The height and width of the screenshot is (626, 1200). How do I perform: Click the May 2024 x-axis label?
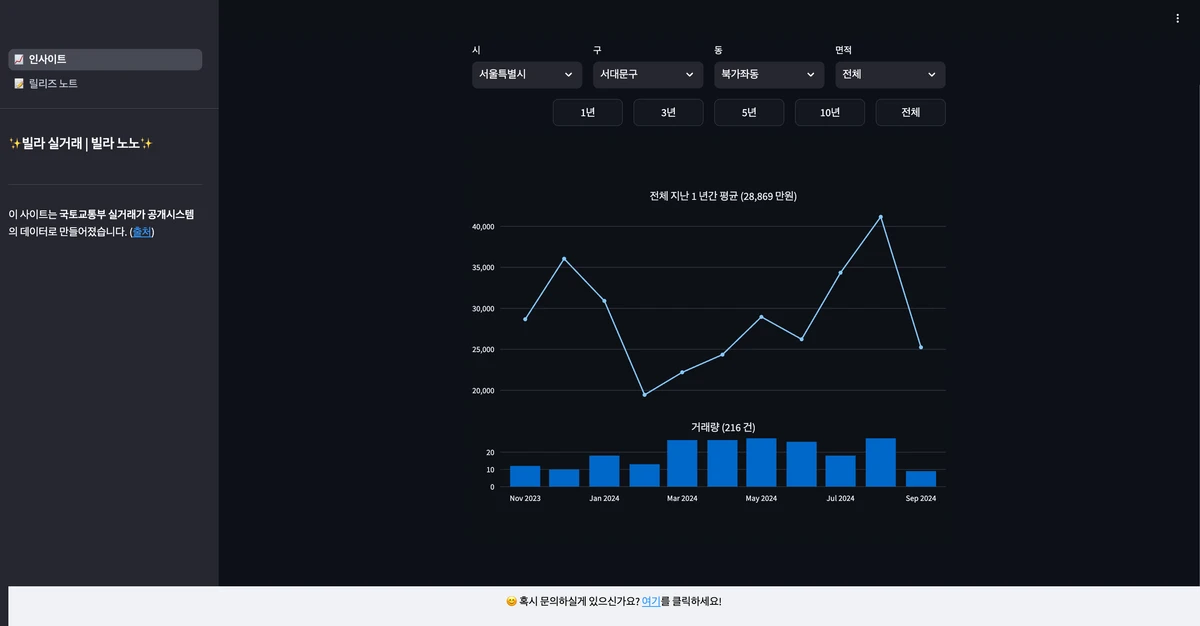coord(761,498)
